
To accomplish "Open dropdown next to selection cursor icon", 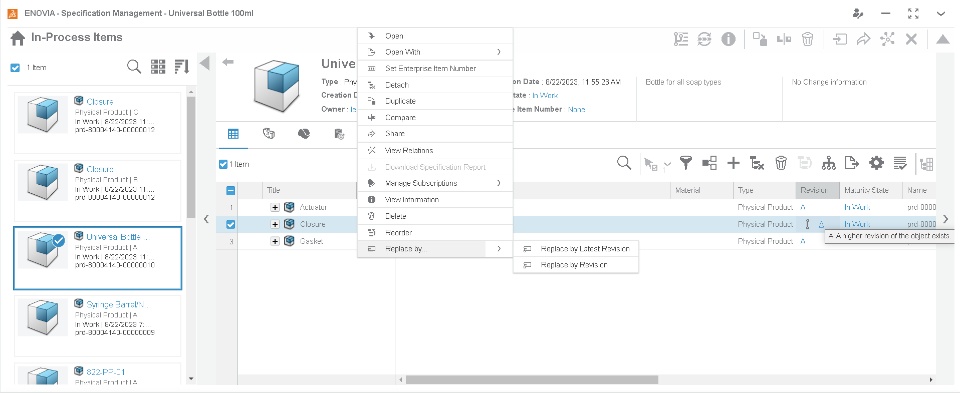I will point(667,164).
